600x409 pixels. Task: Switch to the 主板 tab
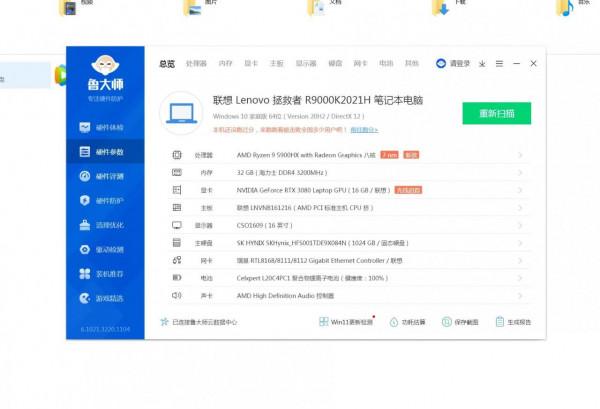(276, 64)
